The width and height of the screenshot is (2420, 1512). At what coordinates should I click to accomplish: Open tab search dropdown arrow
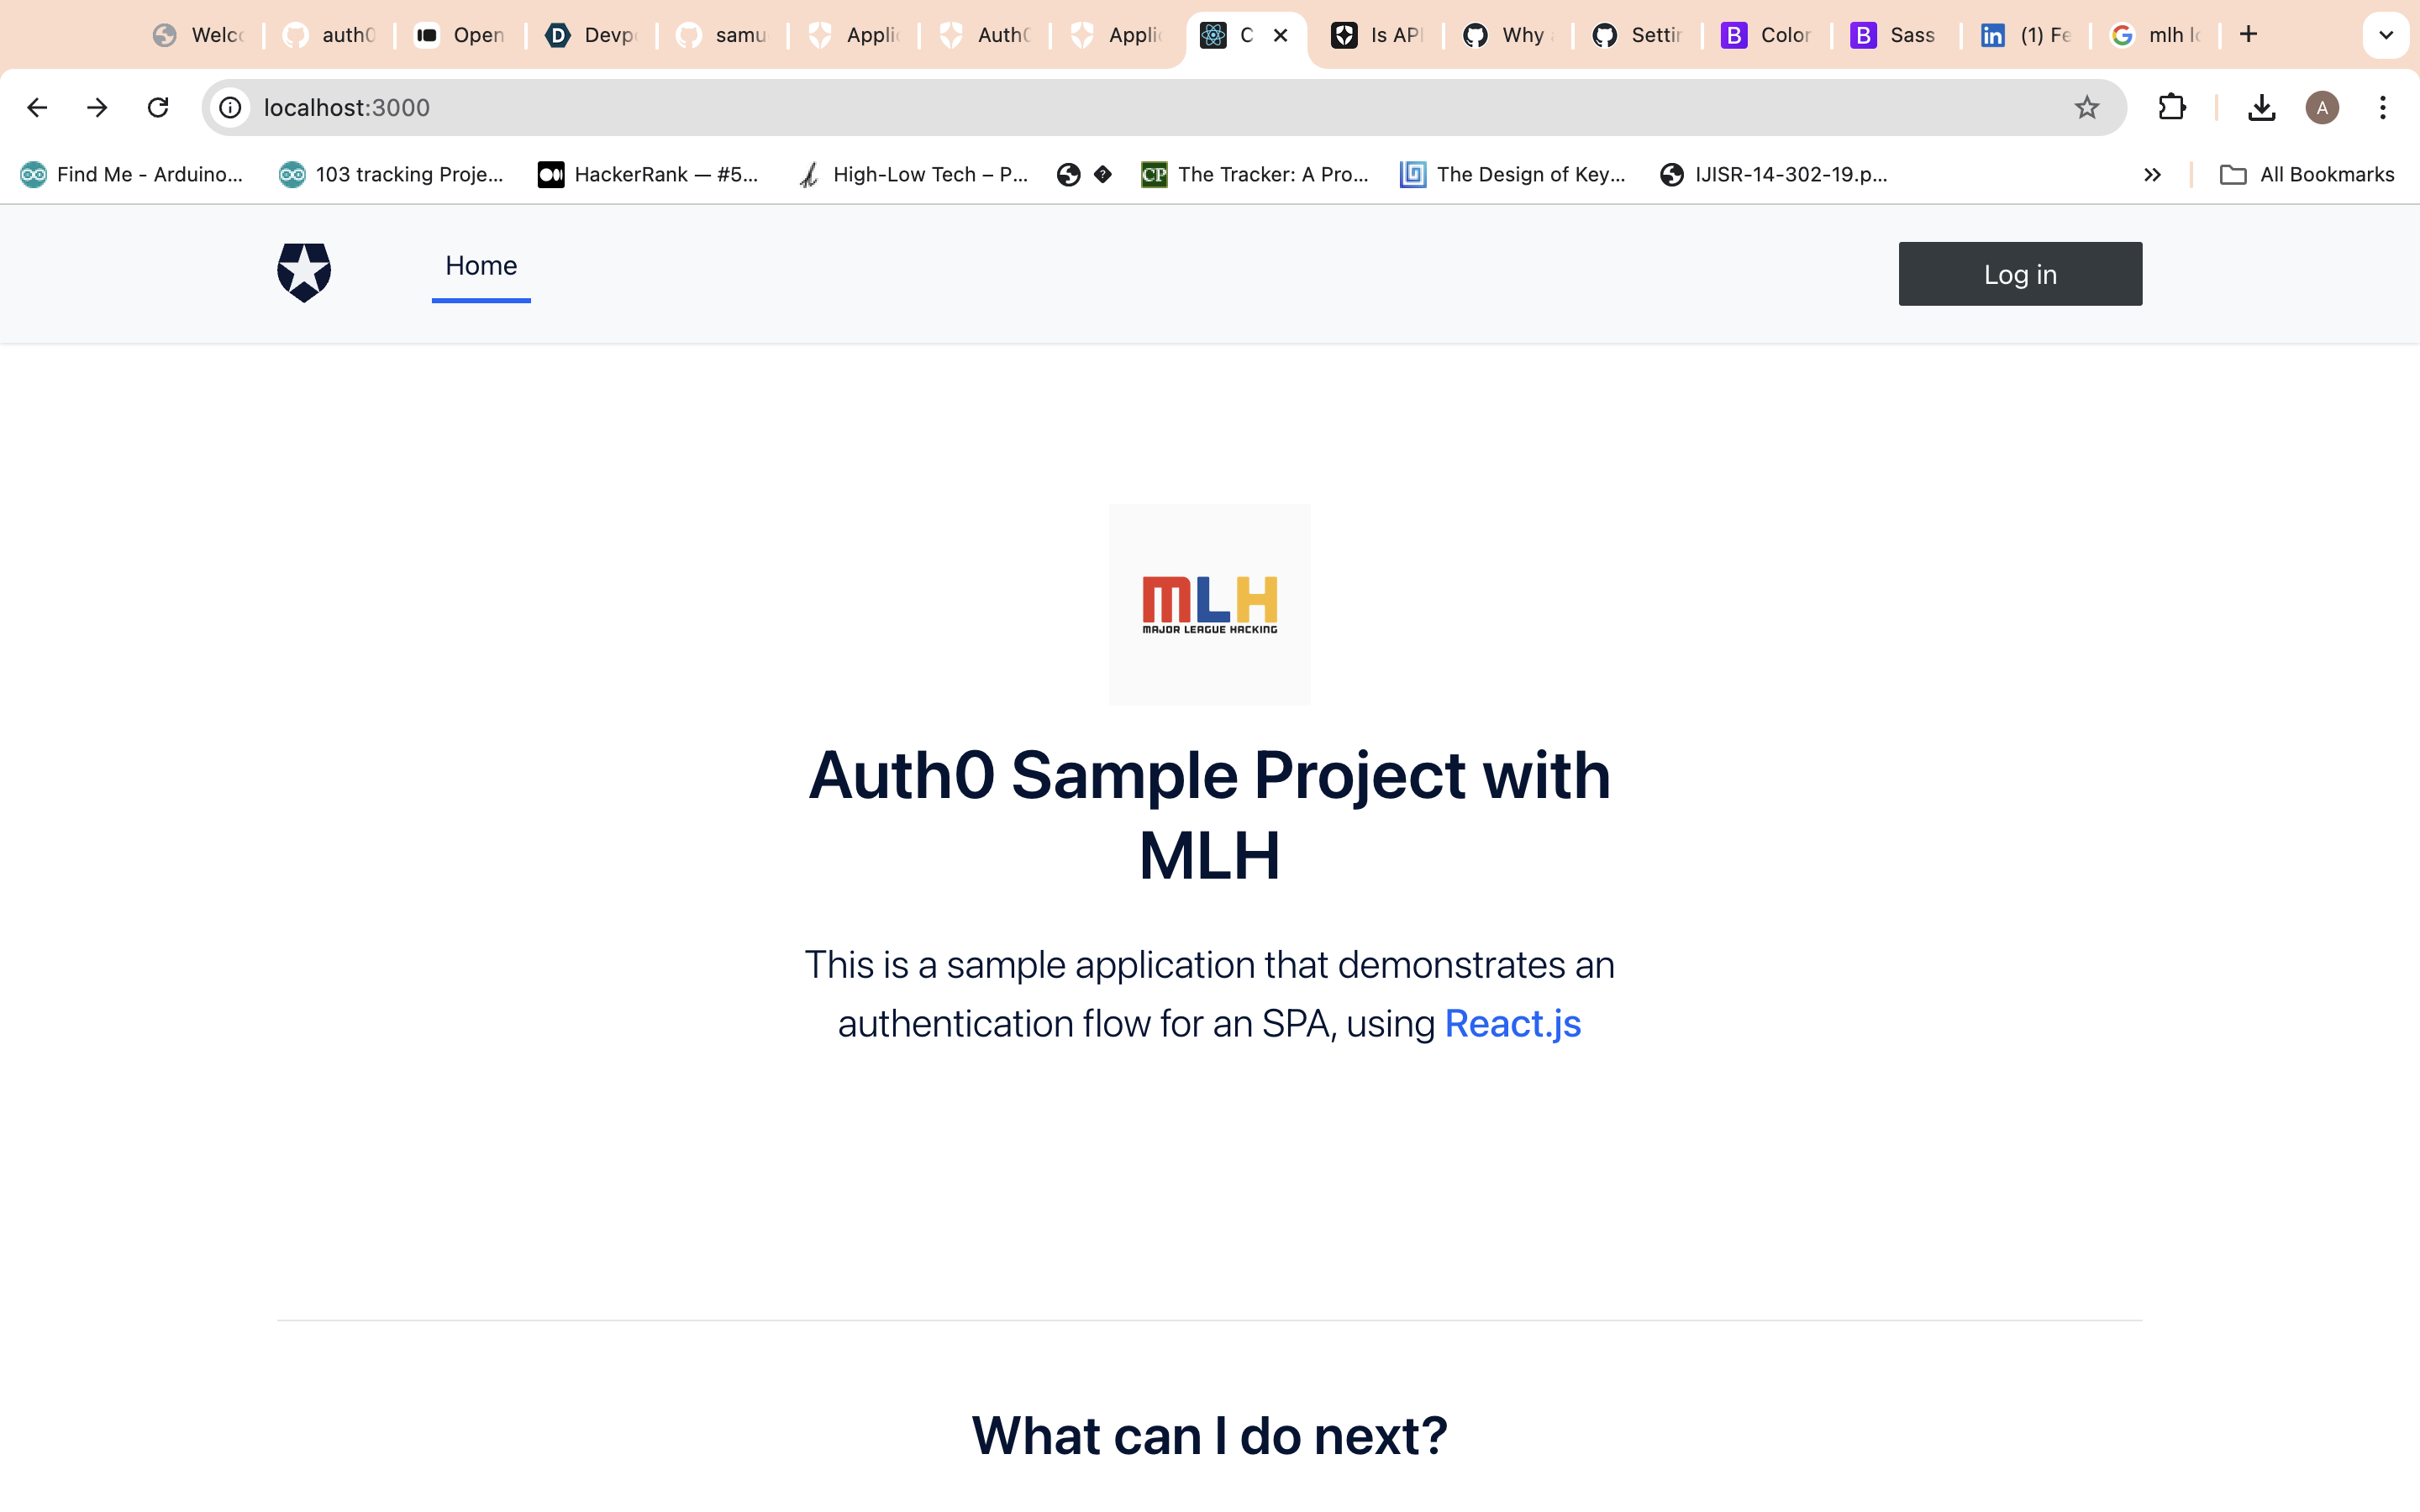2385,35
